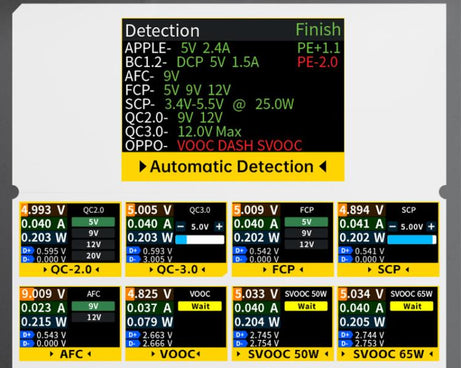Click the arrow left of VOOC label
The image size is (461, 368).
pyautogui.click(x=153, y=354)
